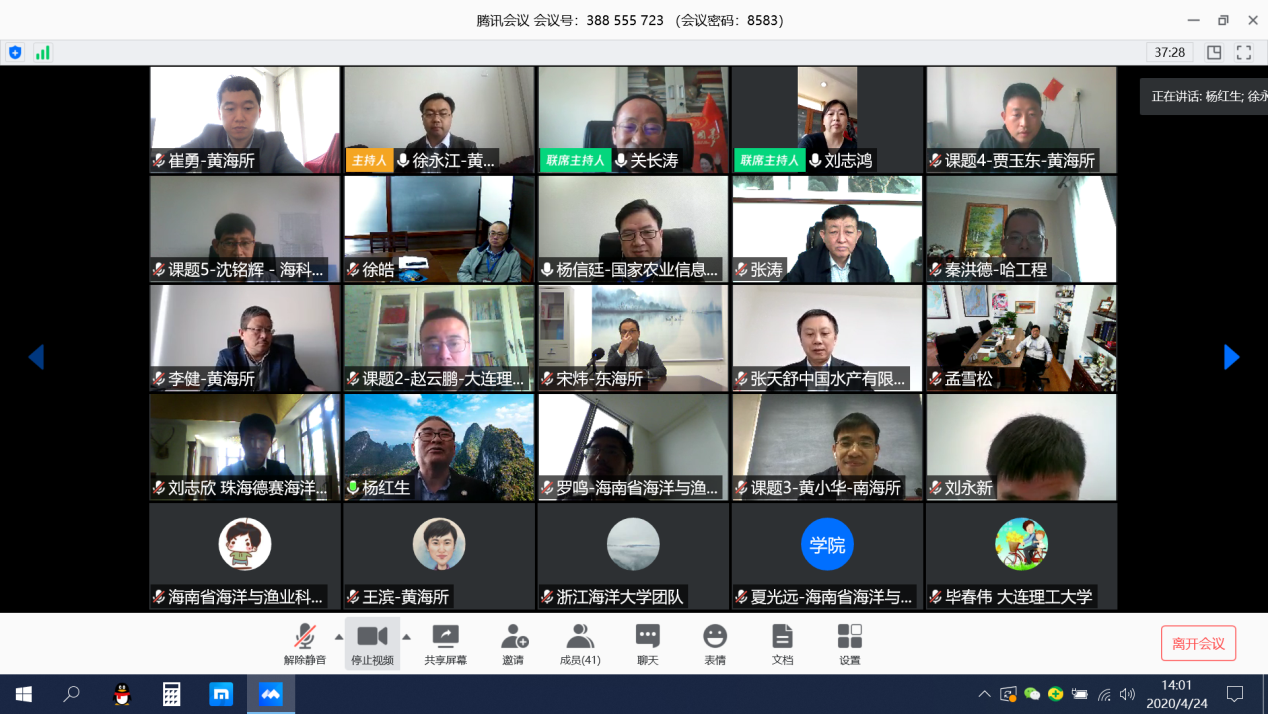Select 崔勇-黄海所 video tile
This screenshot has height=714, width=1268.
(245, 120)
